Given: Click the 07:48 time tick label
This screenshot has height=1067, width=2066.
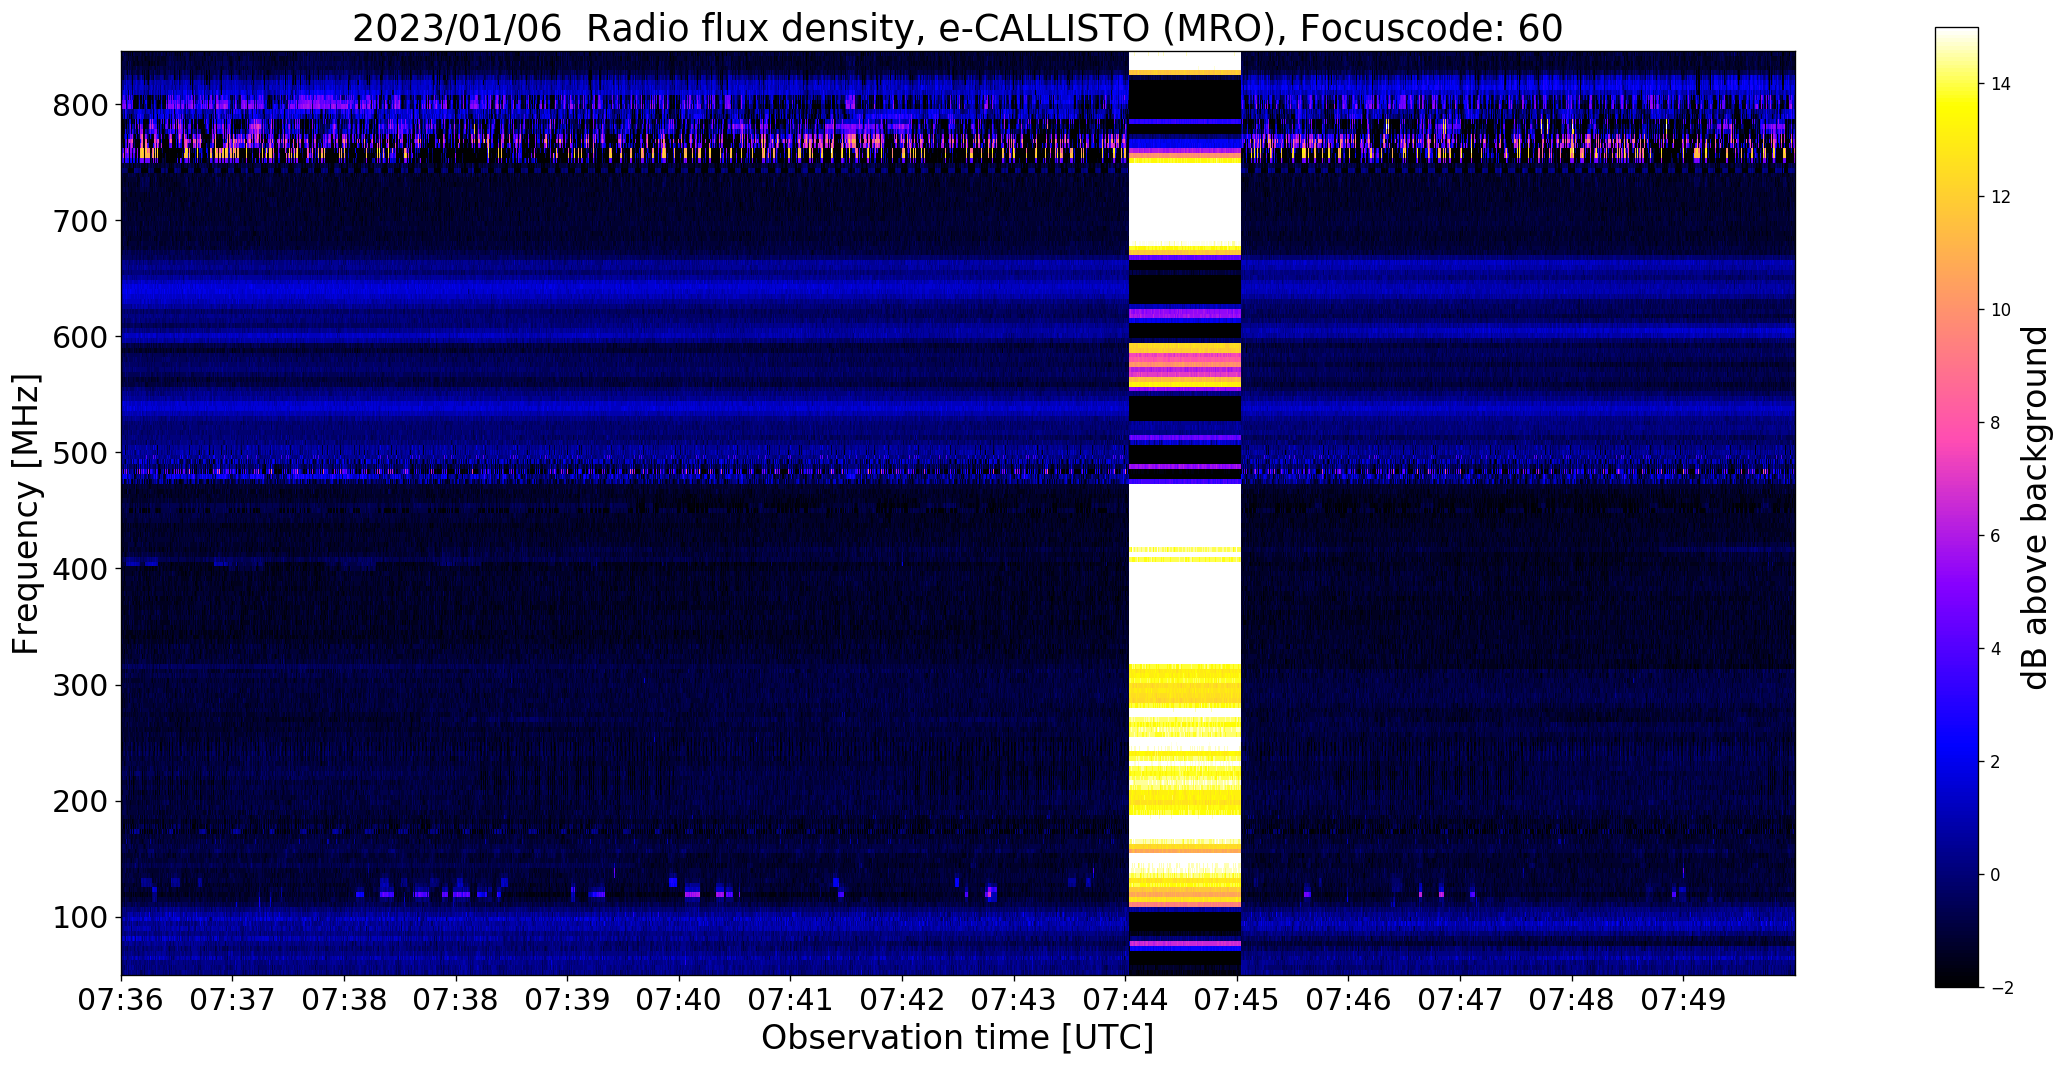Looking at the screenshot, I should pos(1572,1001).
